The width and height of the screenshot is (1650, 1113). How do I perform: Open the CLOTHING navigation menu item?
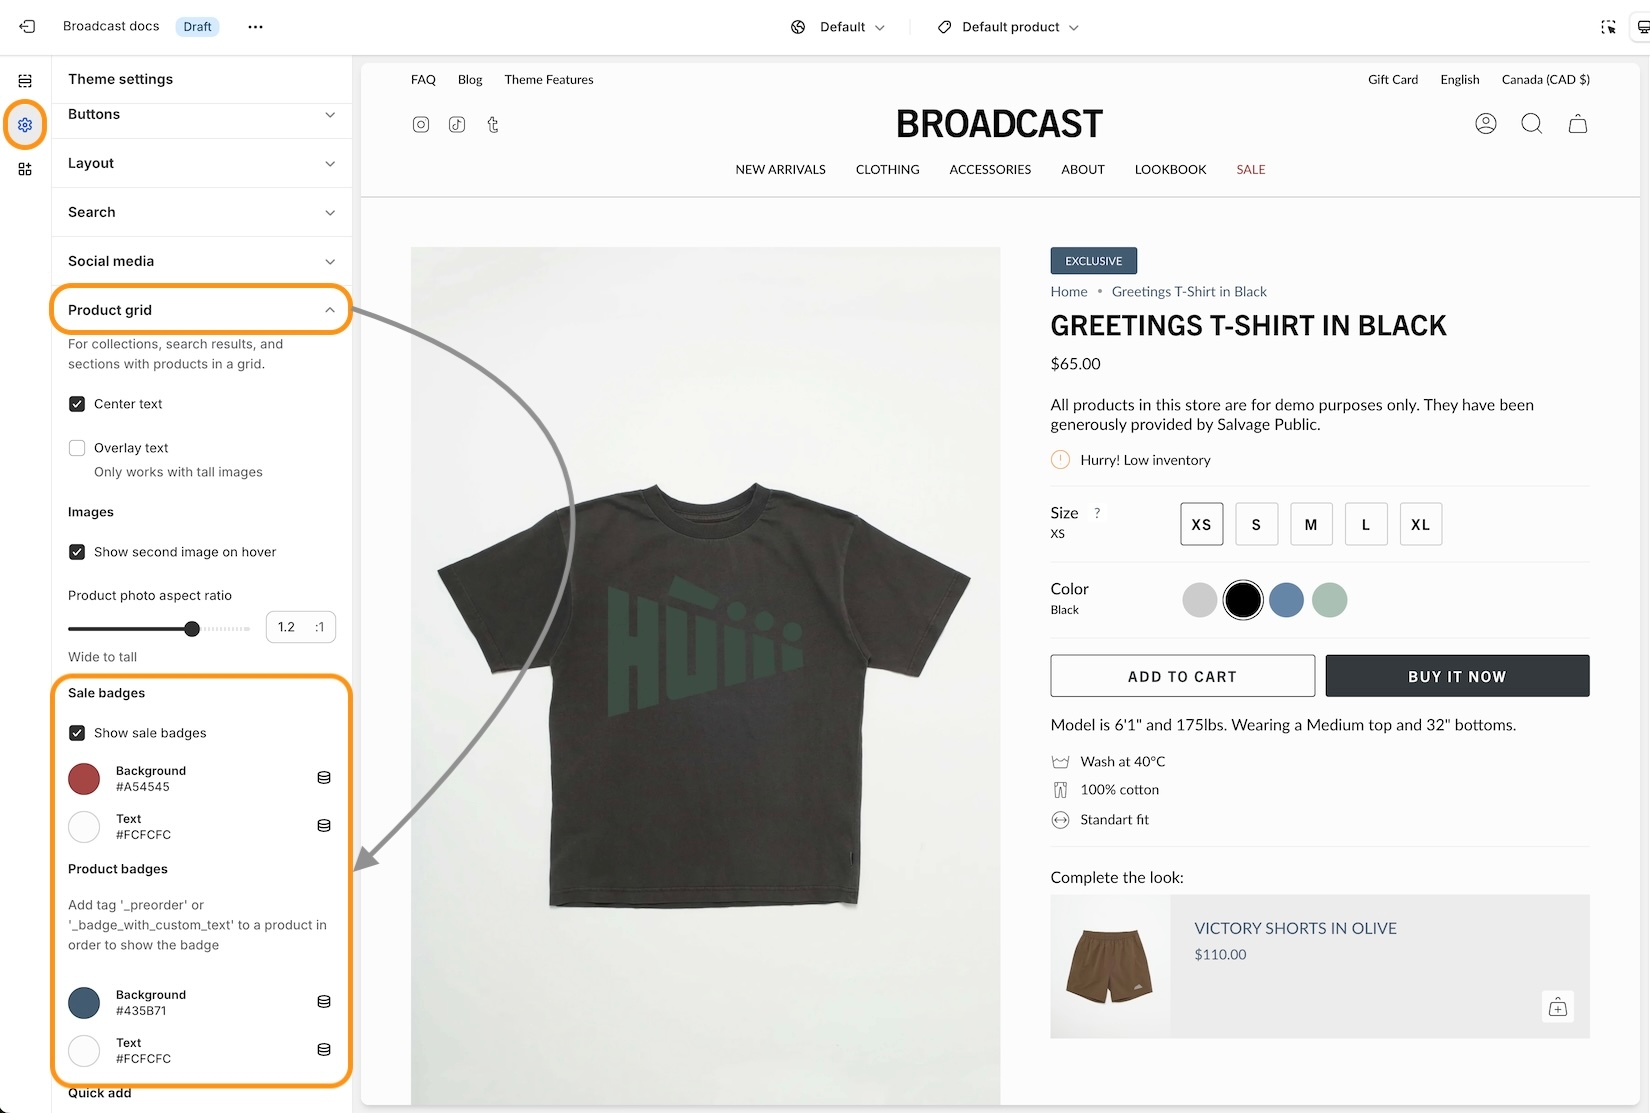point(887,170)
